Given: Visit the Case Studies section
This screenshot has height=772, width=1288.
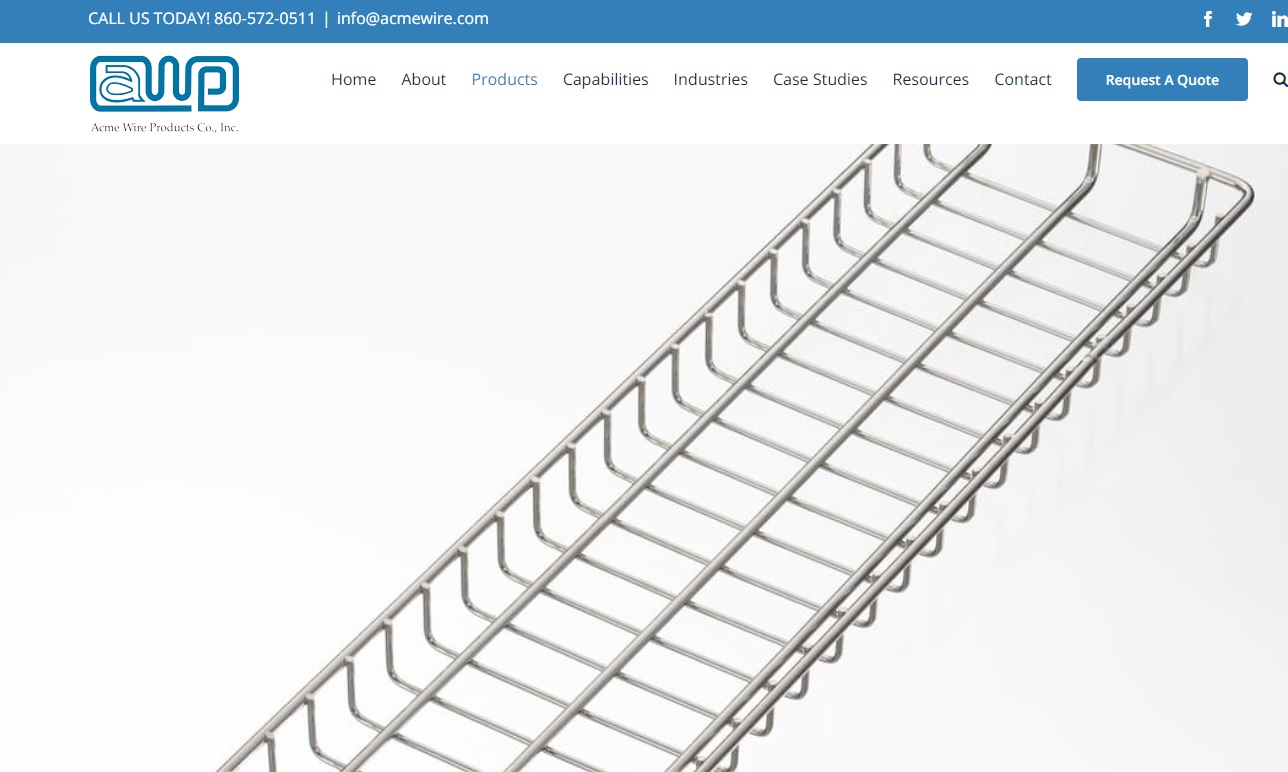Looking at the screenshot, I should point(820,79).
